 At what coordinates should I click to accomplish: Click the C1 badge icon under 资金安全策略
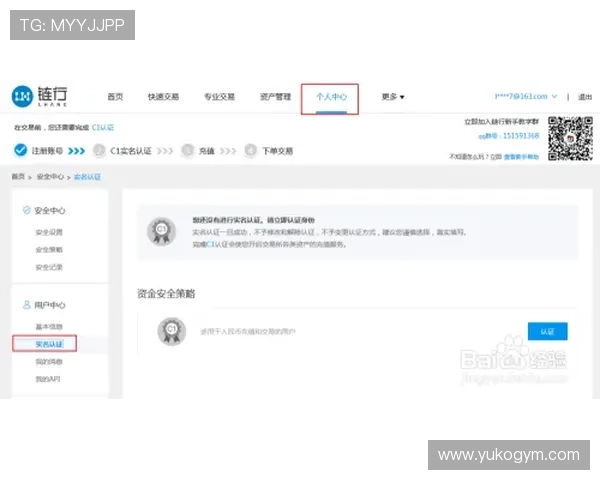(x=171, y=331)
